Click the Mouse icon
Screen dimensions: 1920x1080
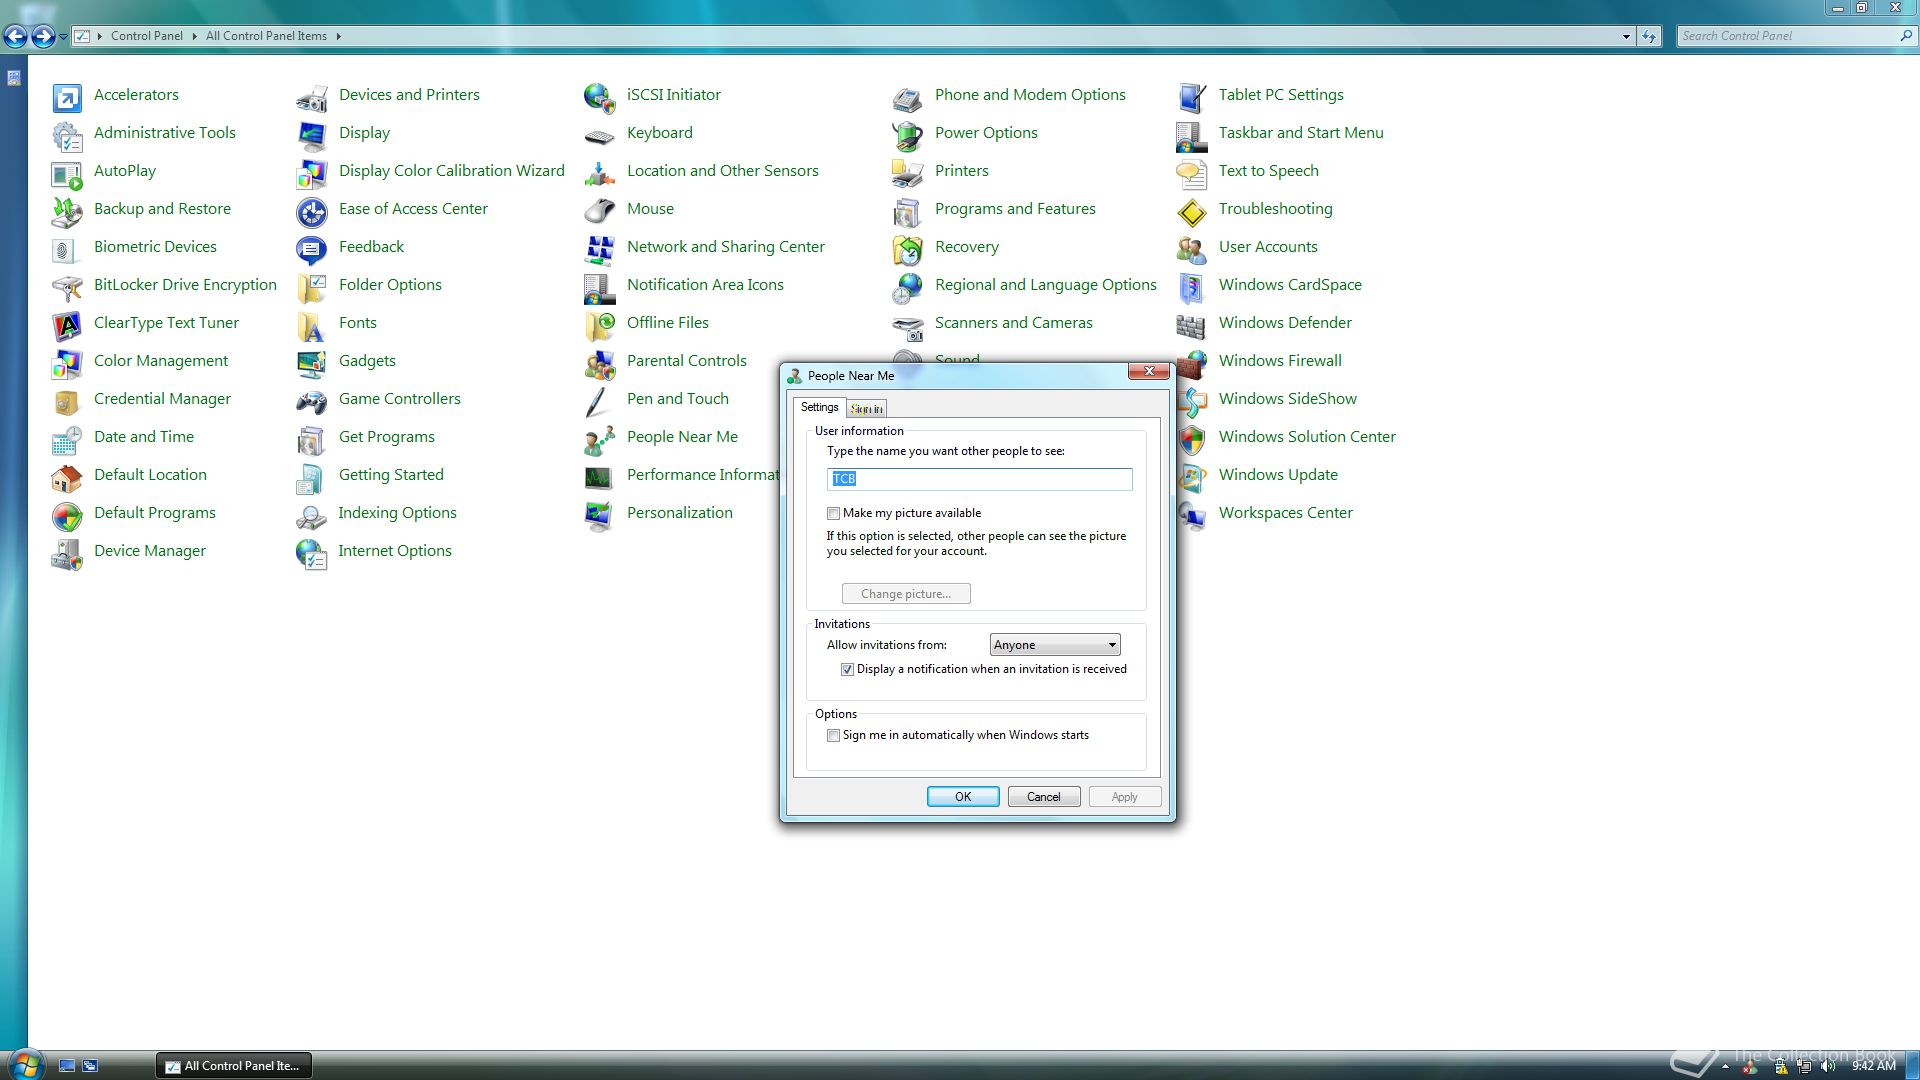(x=599, y=211)
